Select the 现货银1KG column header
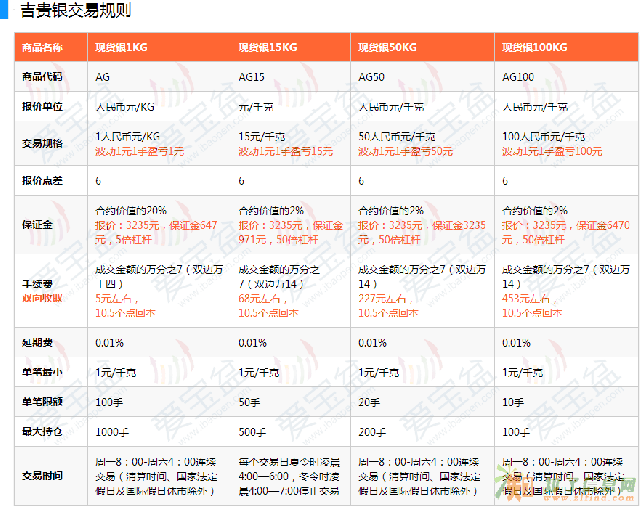The width and height of the screenshot is (640, 506). (121, 48)
